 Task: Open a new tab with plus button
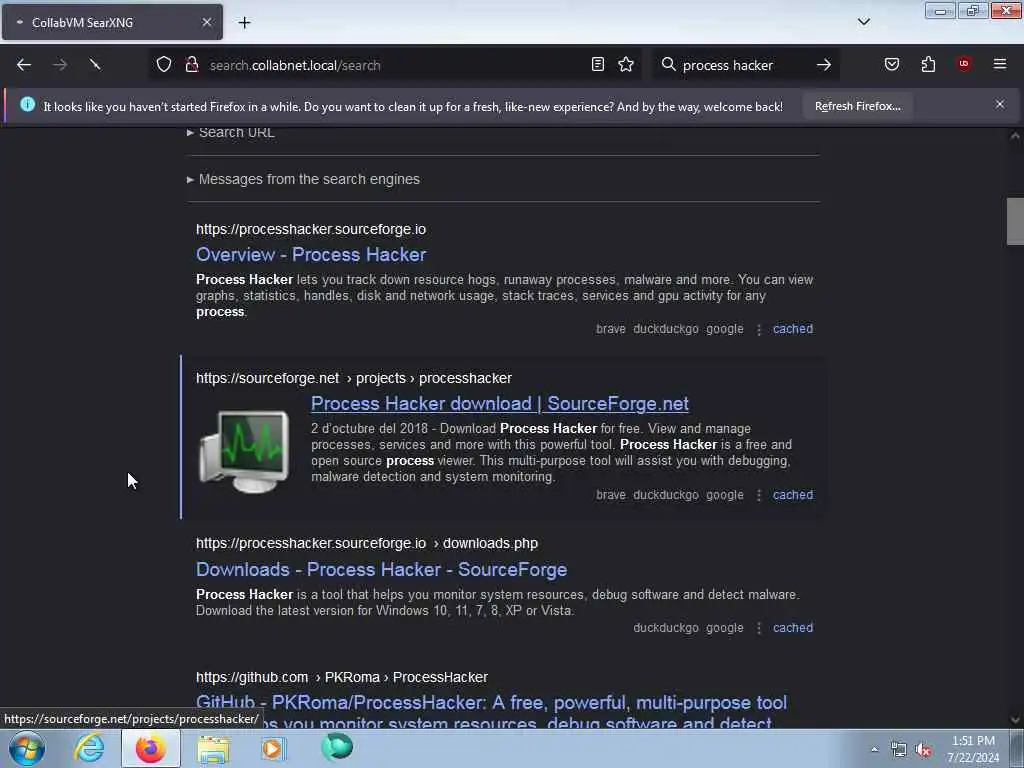coord(244,23)
